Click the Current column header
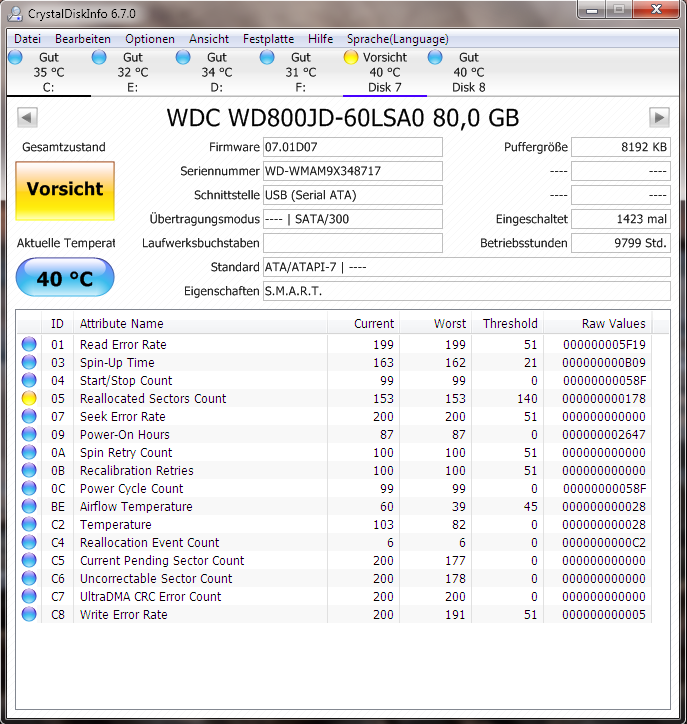 click(x=363, y=323)
